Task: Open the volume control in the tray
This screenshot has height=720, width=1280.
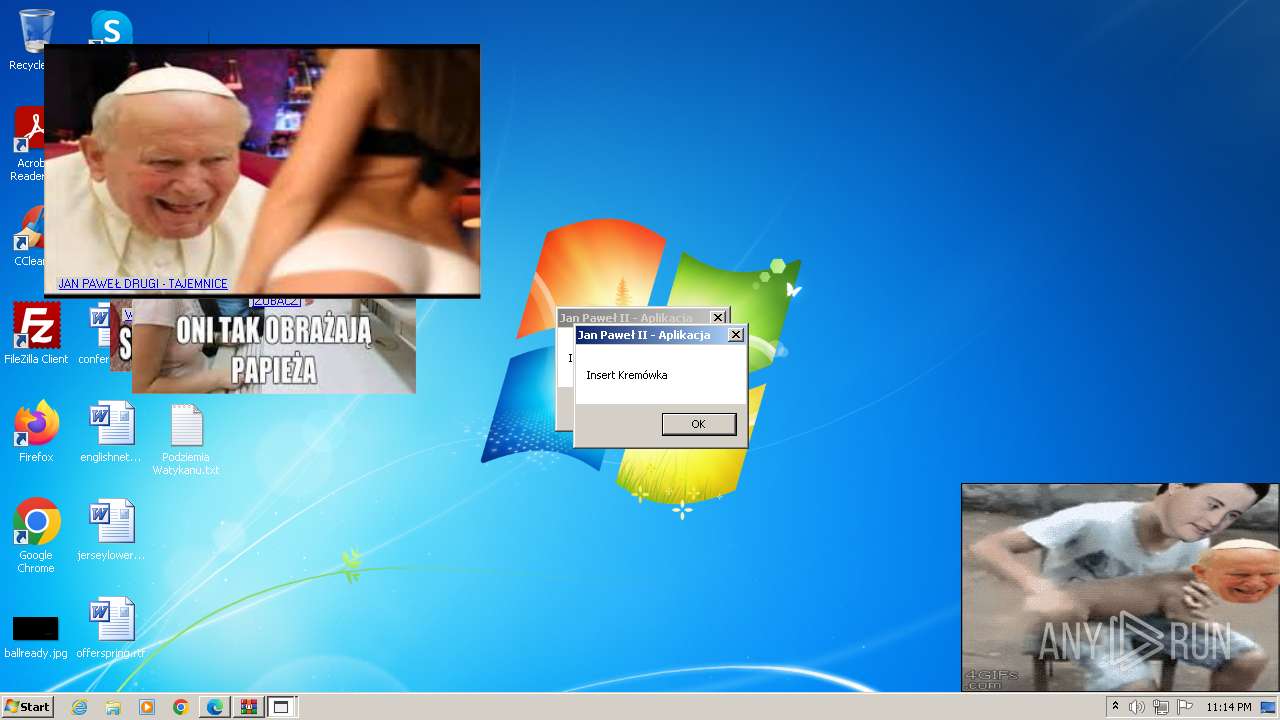Action: click(x=1137, y=707)
